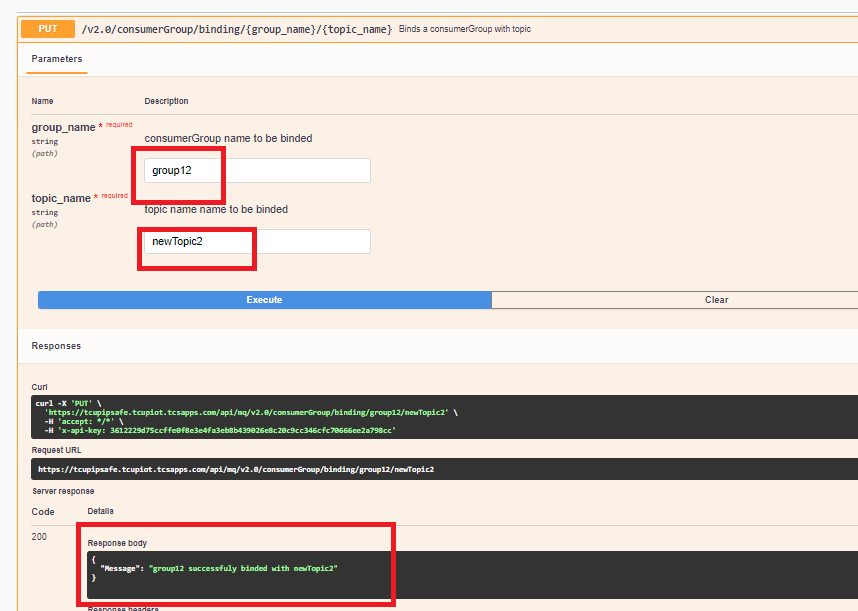Click the 'Response body' label
The image size is (858, 611).
tap(117, 543)
